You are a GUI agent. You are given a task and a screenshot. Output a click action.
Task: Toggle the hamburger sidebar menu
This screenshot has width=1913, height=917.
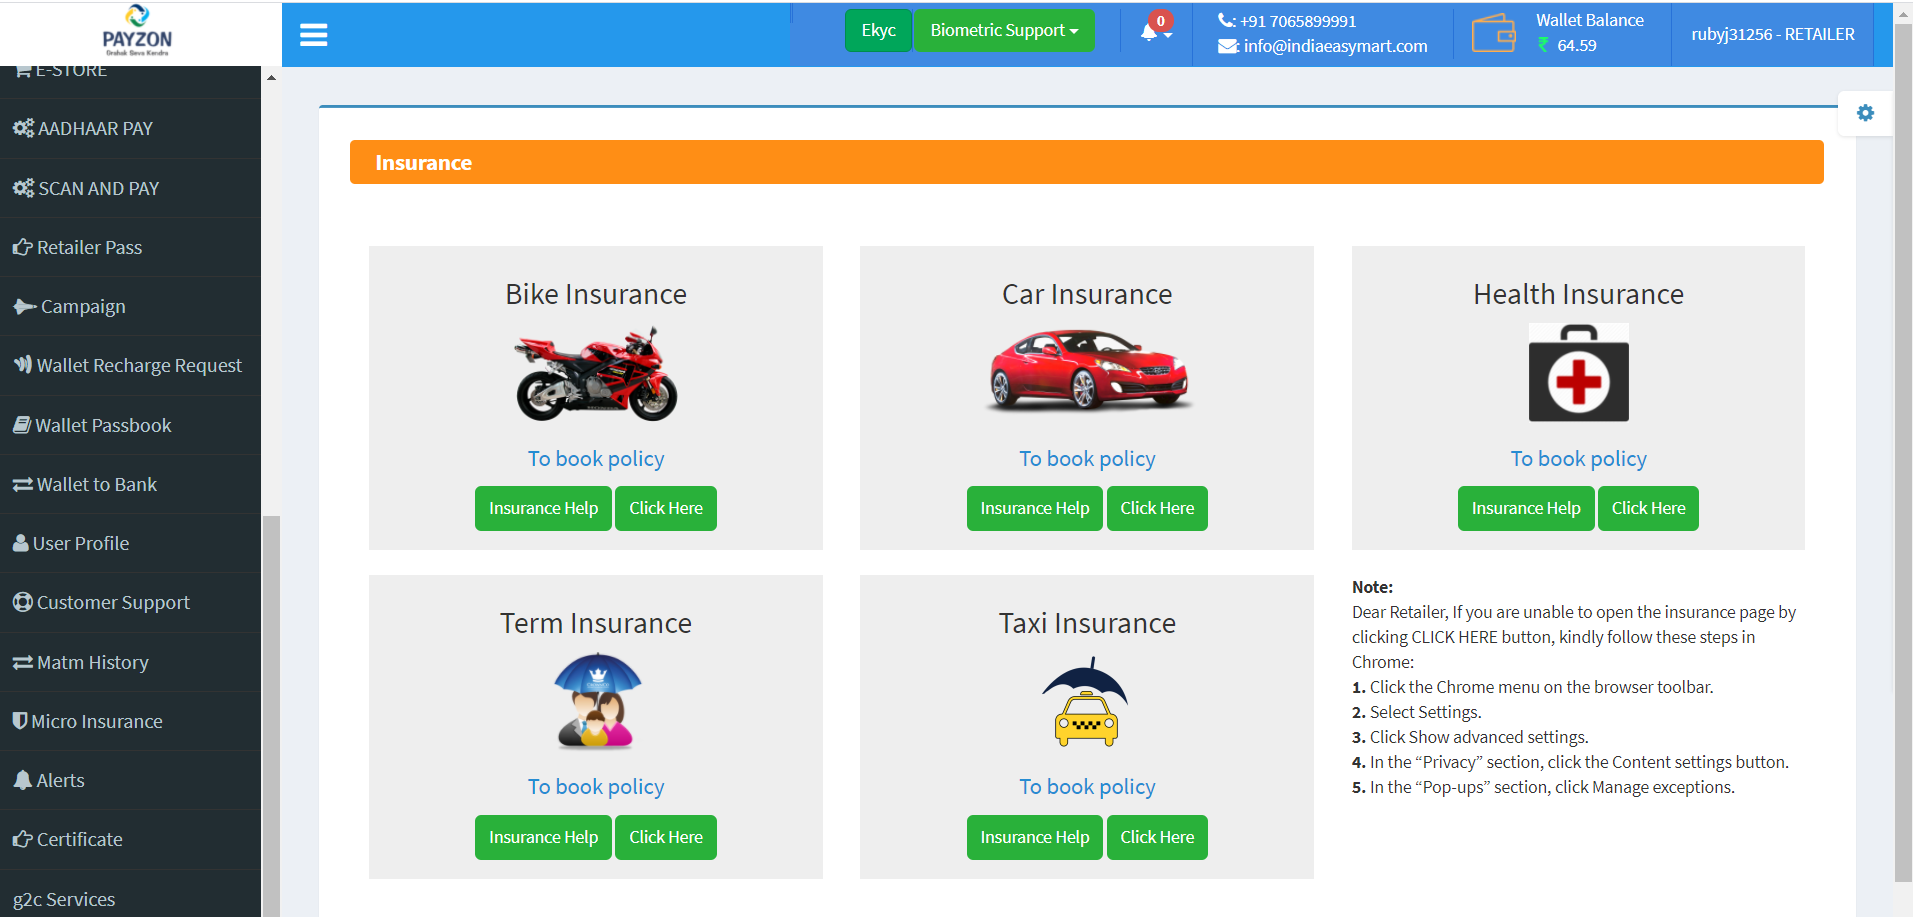tap(313, 35)
